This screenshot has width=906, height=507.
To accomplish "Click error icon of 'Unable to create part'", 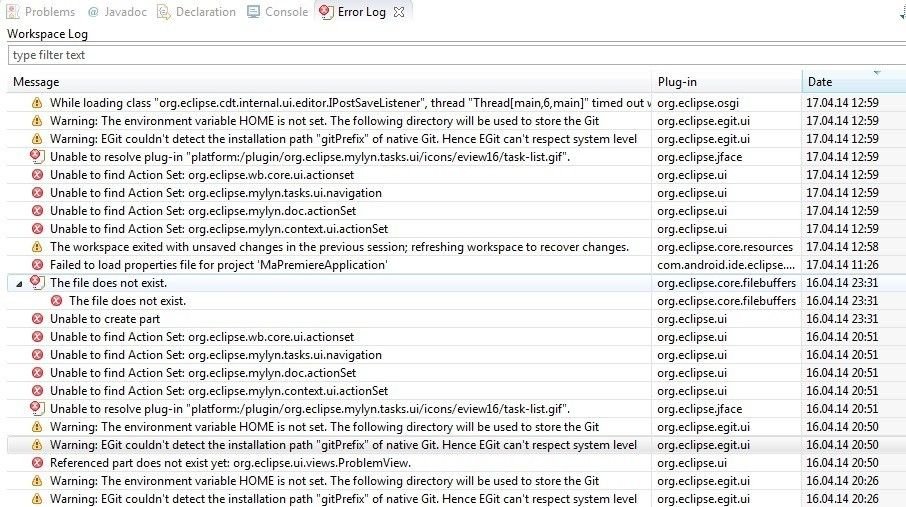I will click(x=37, y=319).
